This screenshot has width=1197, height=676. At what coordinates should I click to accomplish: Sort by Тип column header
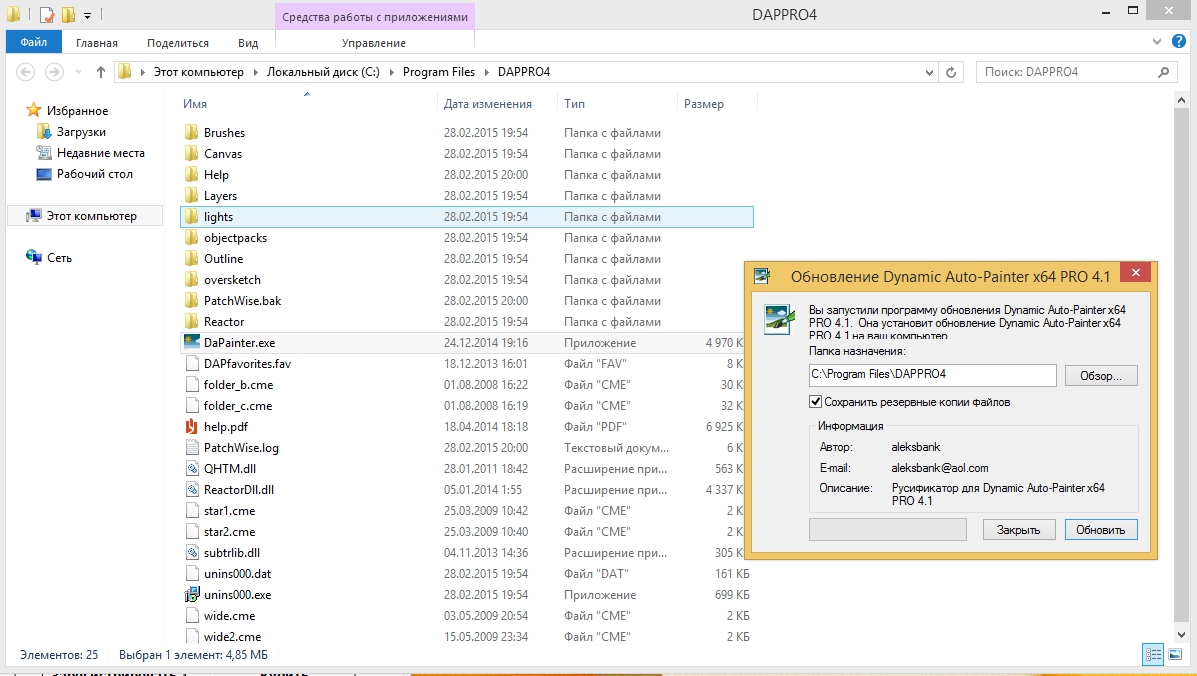pos(574,104)
